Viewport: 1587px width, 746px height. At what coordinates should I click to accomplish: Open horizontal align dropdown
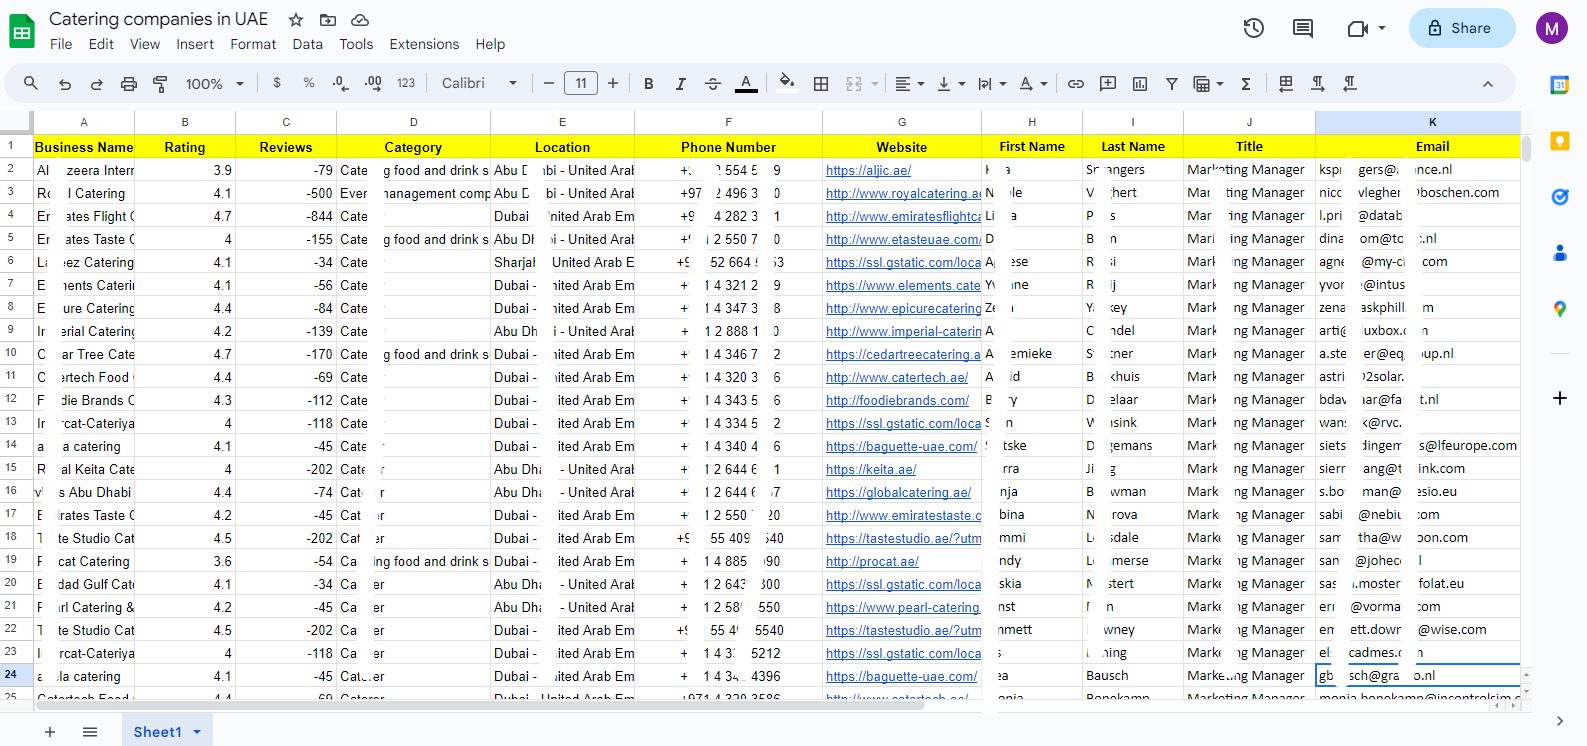[x=909, y=84]
